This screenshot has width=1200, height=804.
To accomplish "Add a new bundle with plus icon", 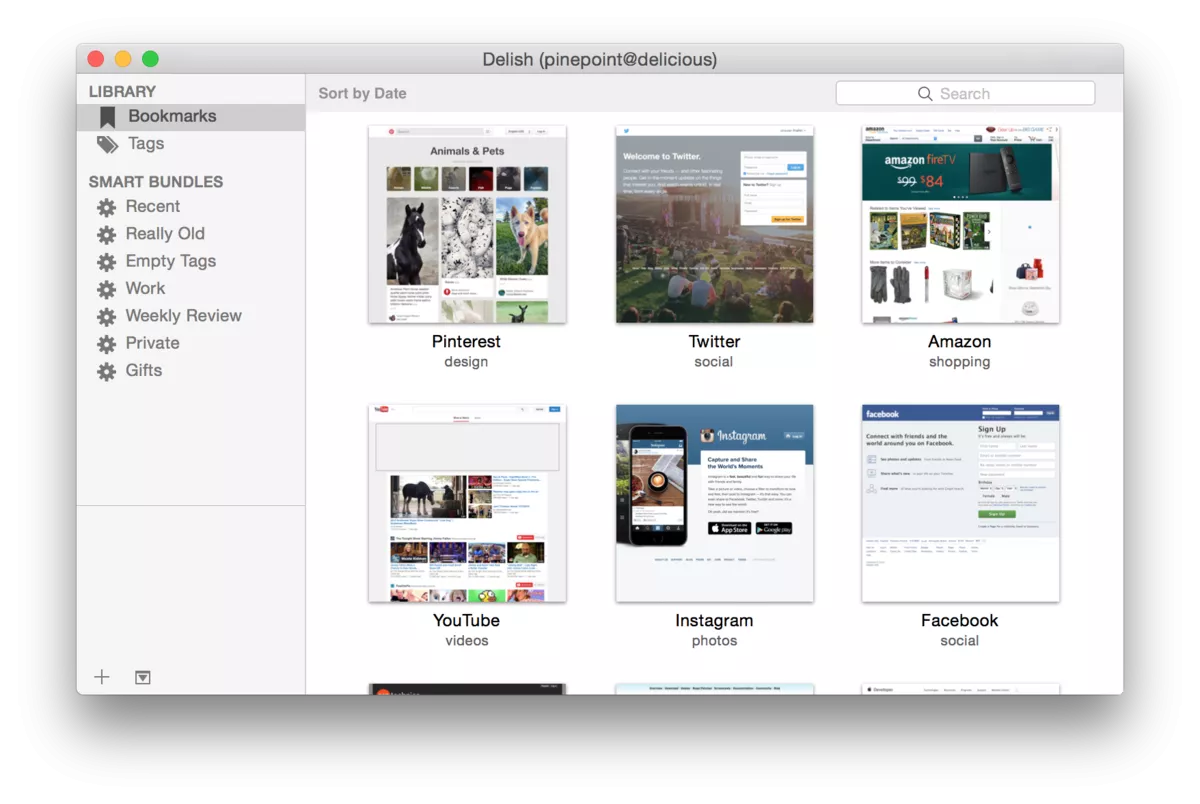I will 102,677.
